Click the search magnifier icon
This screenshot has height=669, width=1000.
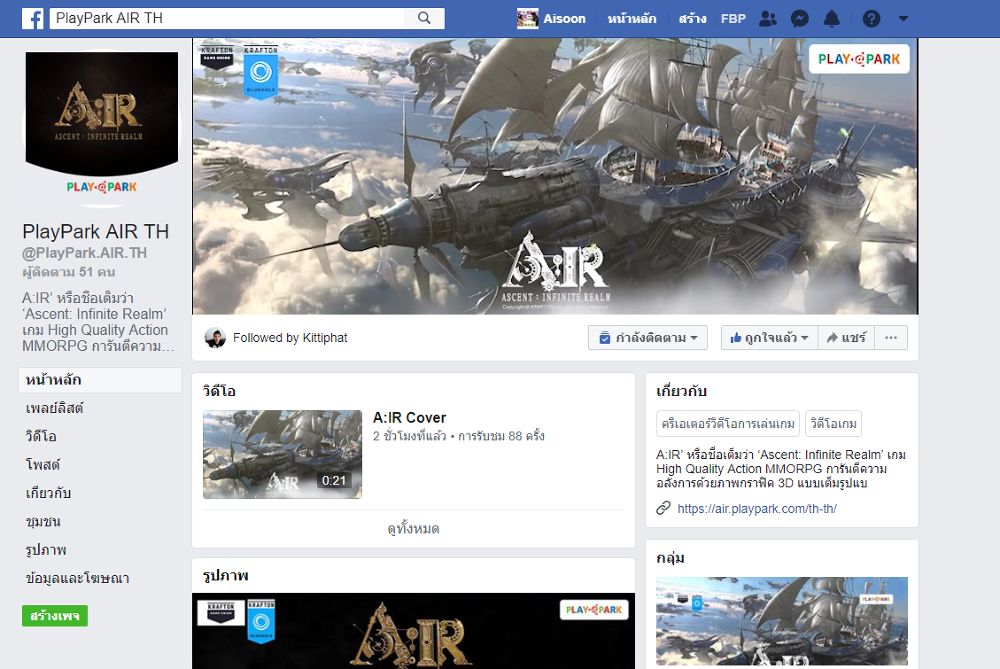[424, 18]
